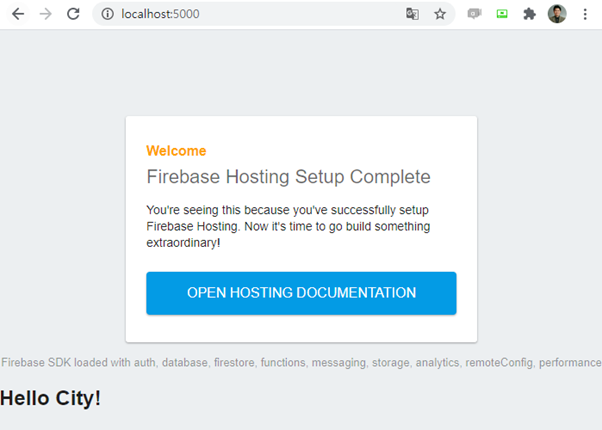Reload the localhost page
Screen dimensions: 602x430
(73, 14)
